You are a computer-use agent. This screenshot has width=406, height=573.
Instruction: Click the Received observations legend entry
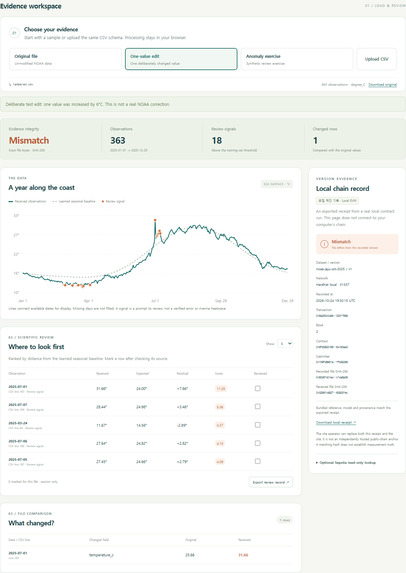pos(27,201)
